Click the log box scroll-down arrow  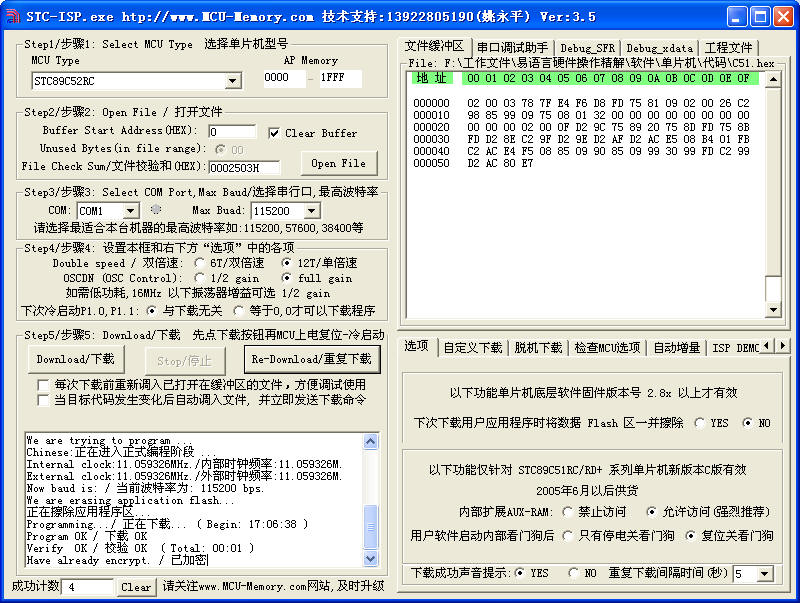[x=371, y=559]
